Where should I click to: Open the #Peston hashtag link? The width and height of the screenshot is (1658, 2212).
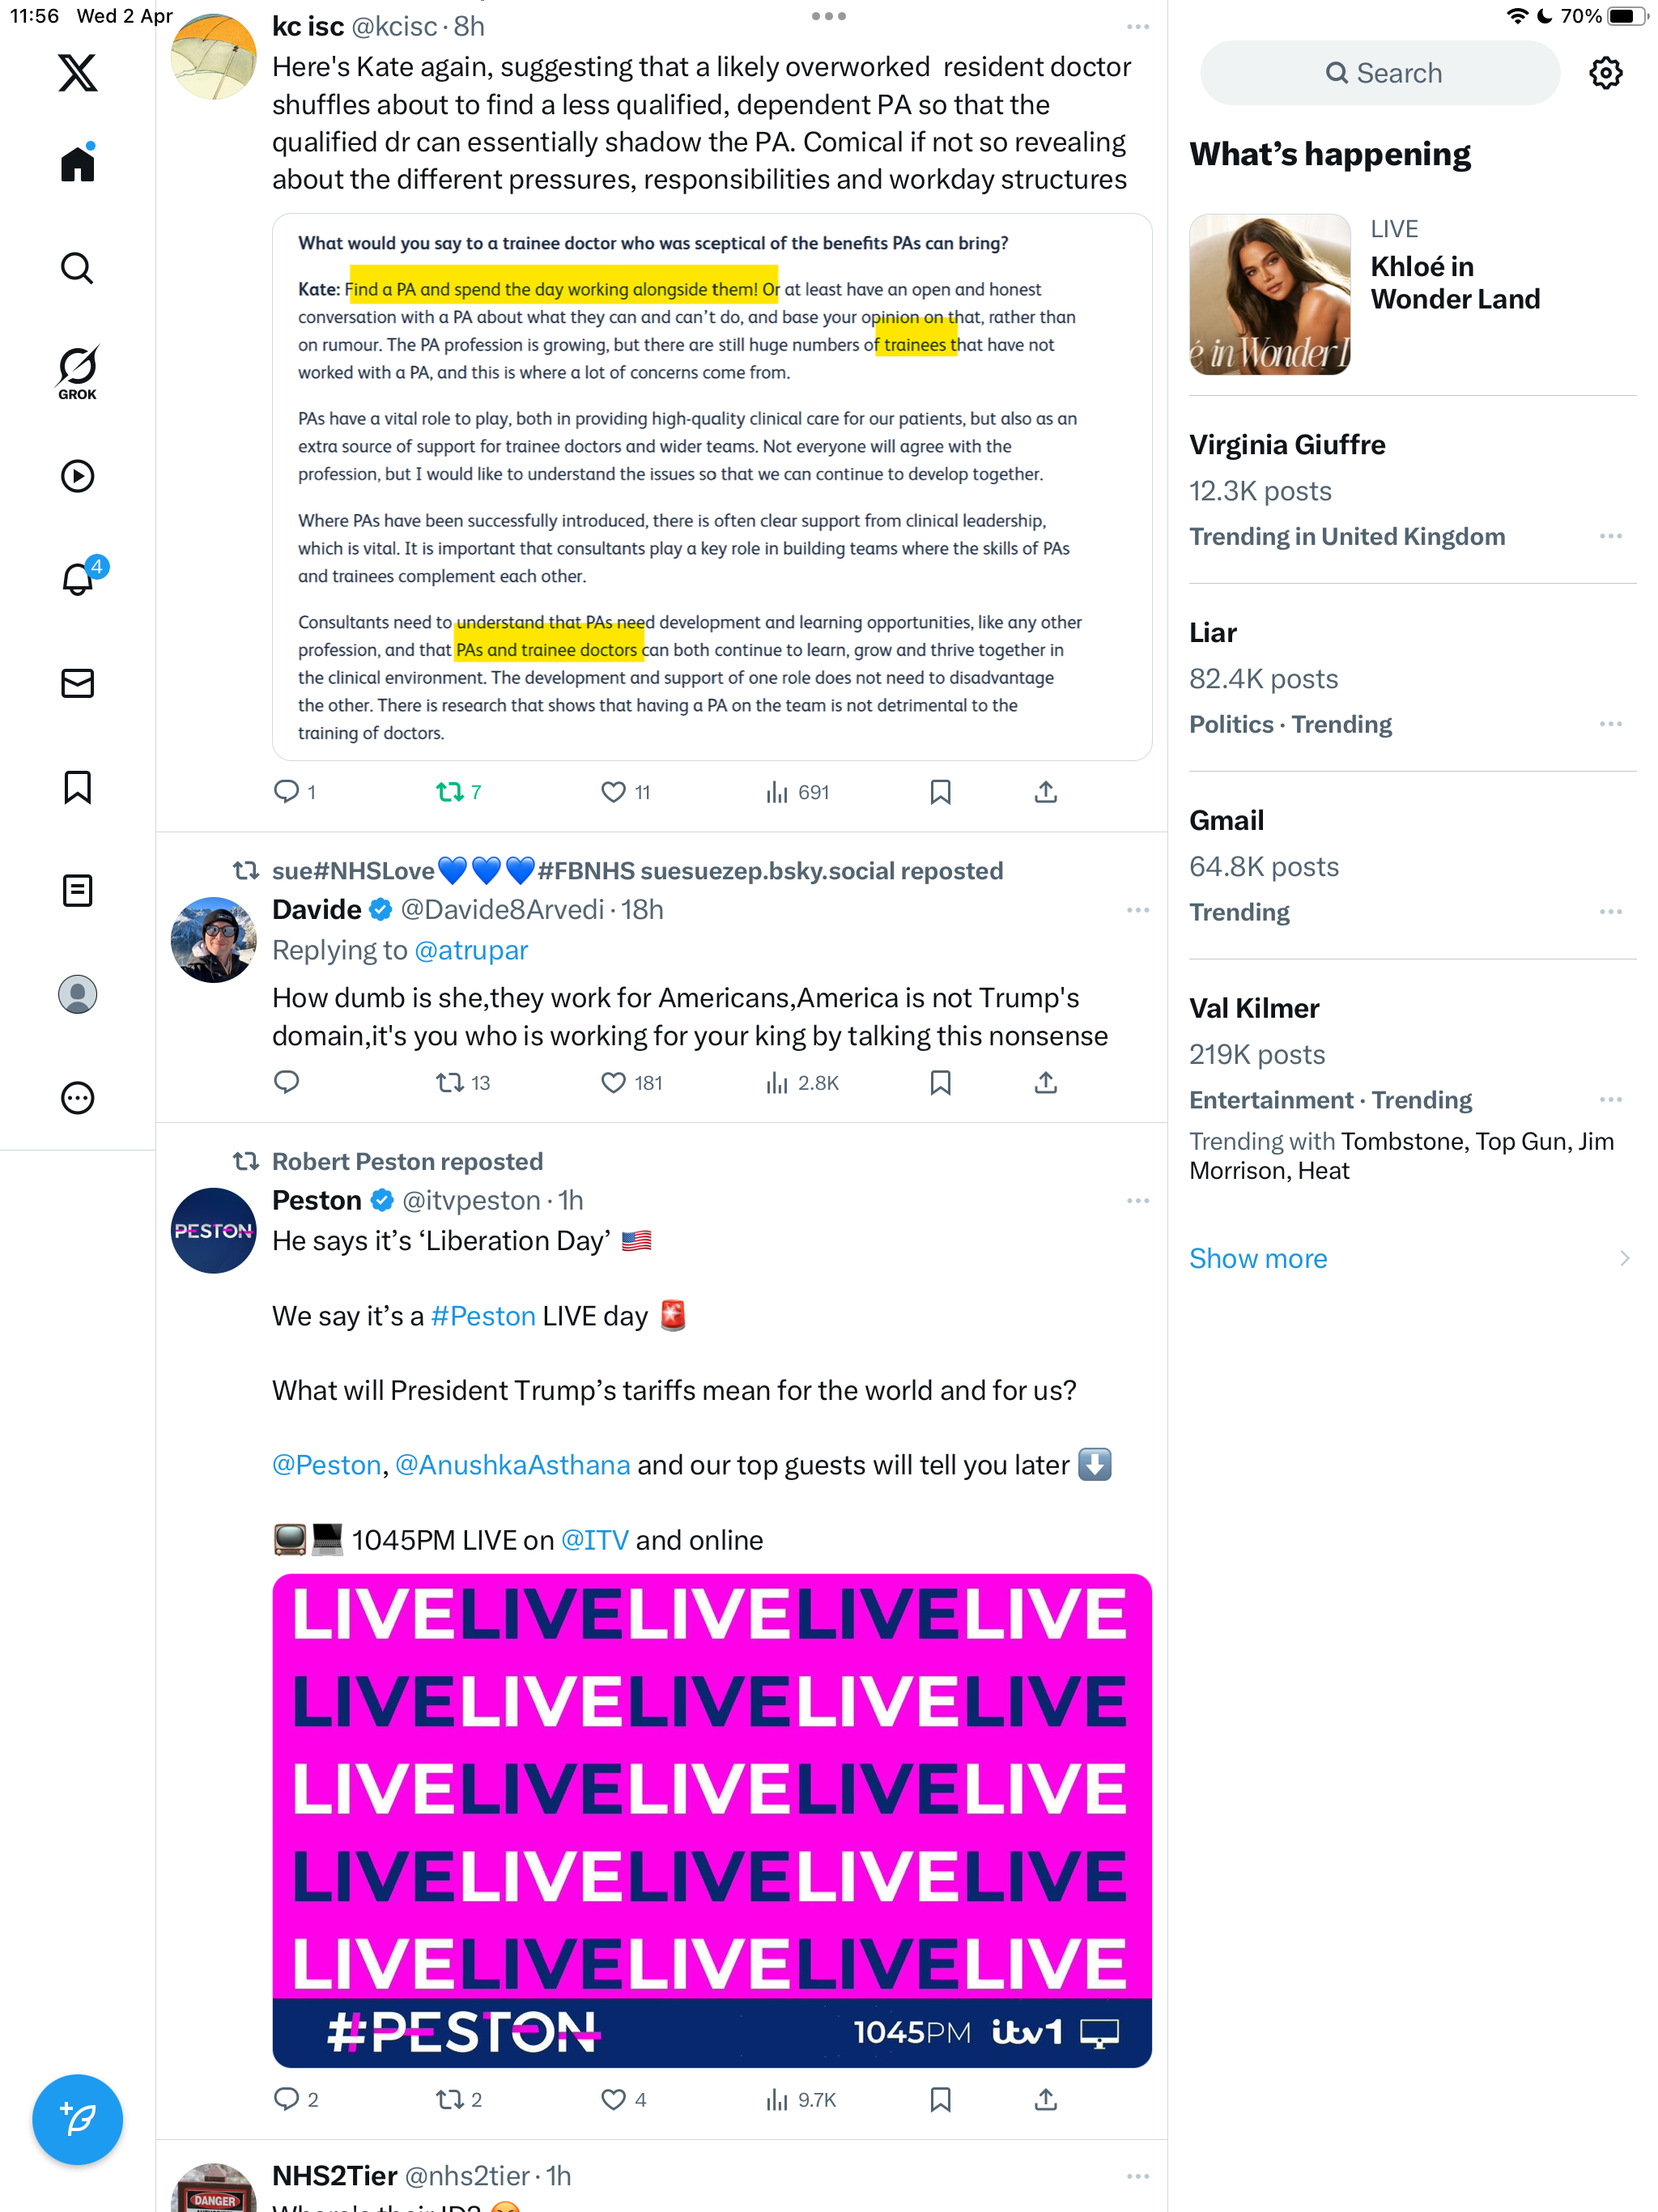[x=483, y=1316]
